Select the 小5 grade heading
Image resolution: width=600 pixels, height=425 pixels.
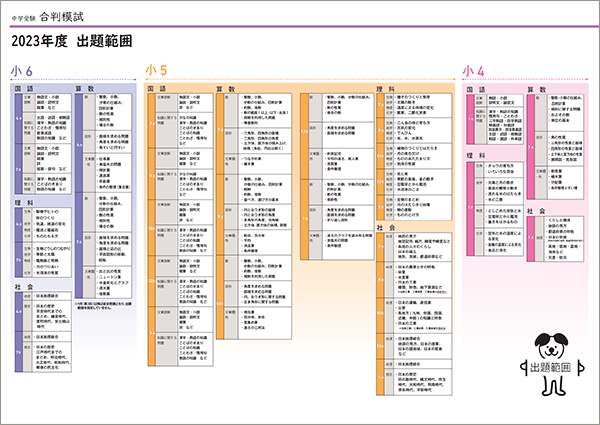coord(156,71)
